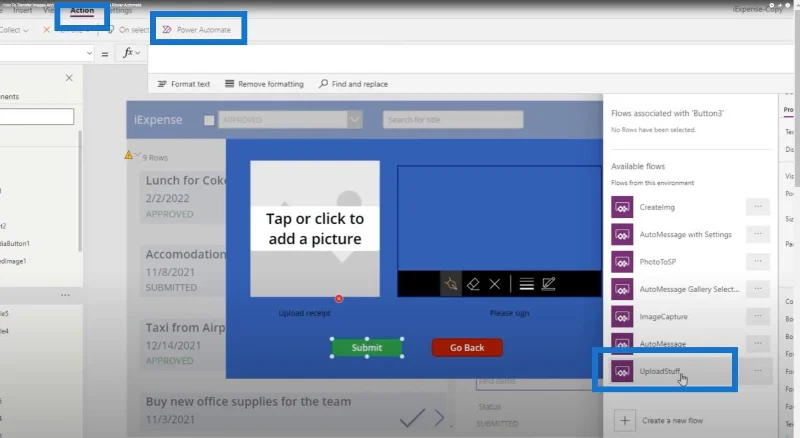
Task: Open more options for CreateImg flow
Action: pyautogui.click(x=758, y=207)
